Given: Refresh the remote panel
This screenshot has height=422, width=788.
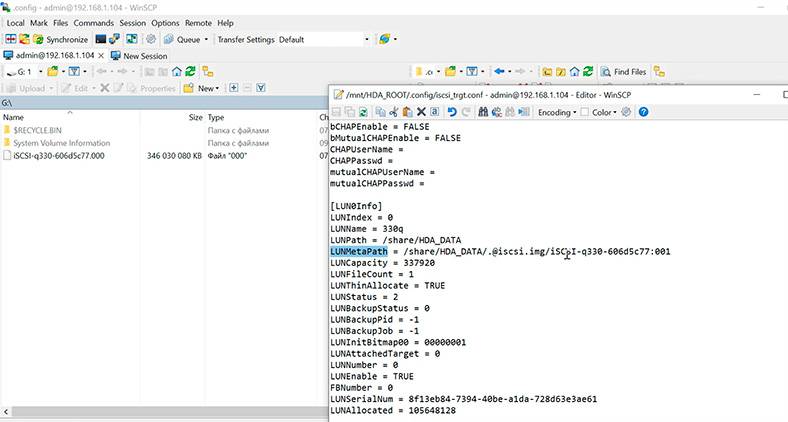Looking at the screenshot, I should click(588, 71).
